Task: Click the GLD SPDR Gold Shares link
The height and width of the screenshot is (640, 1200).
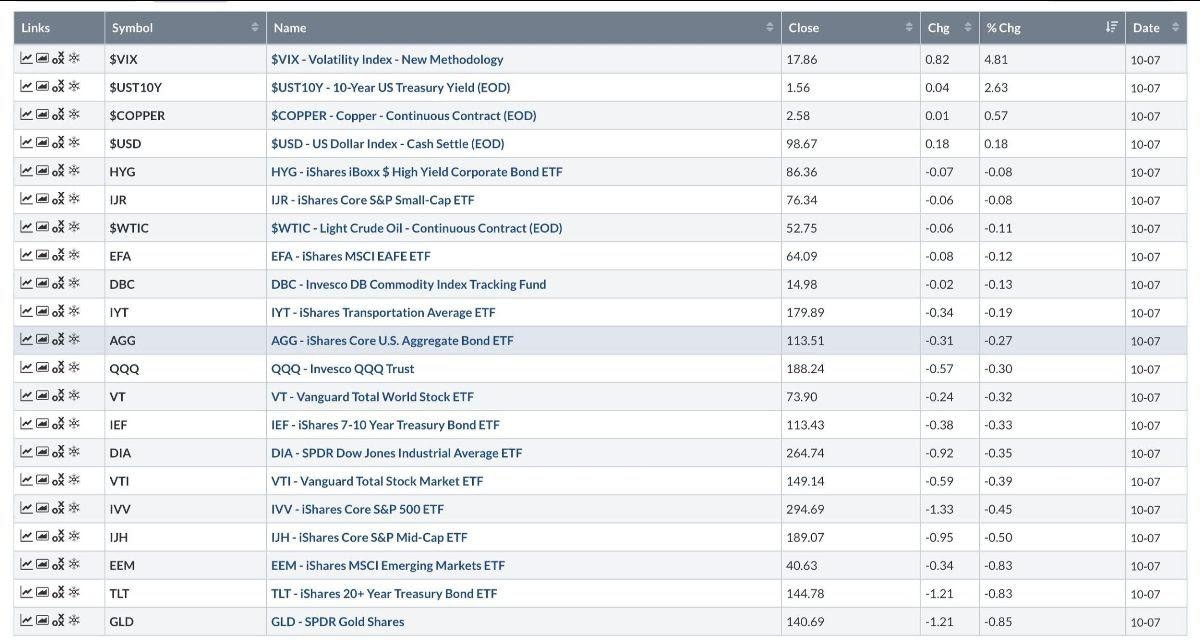Action: point(337,621)
